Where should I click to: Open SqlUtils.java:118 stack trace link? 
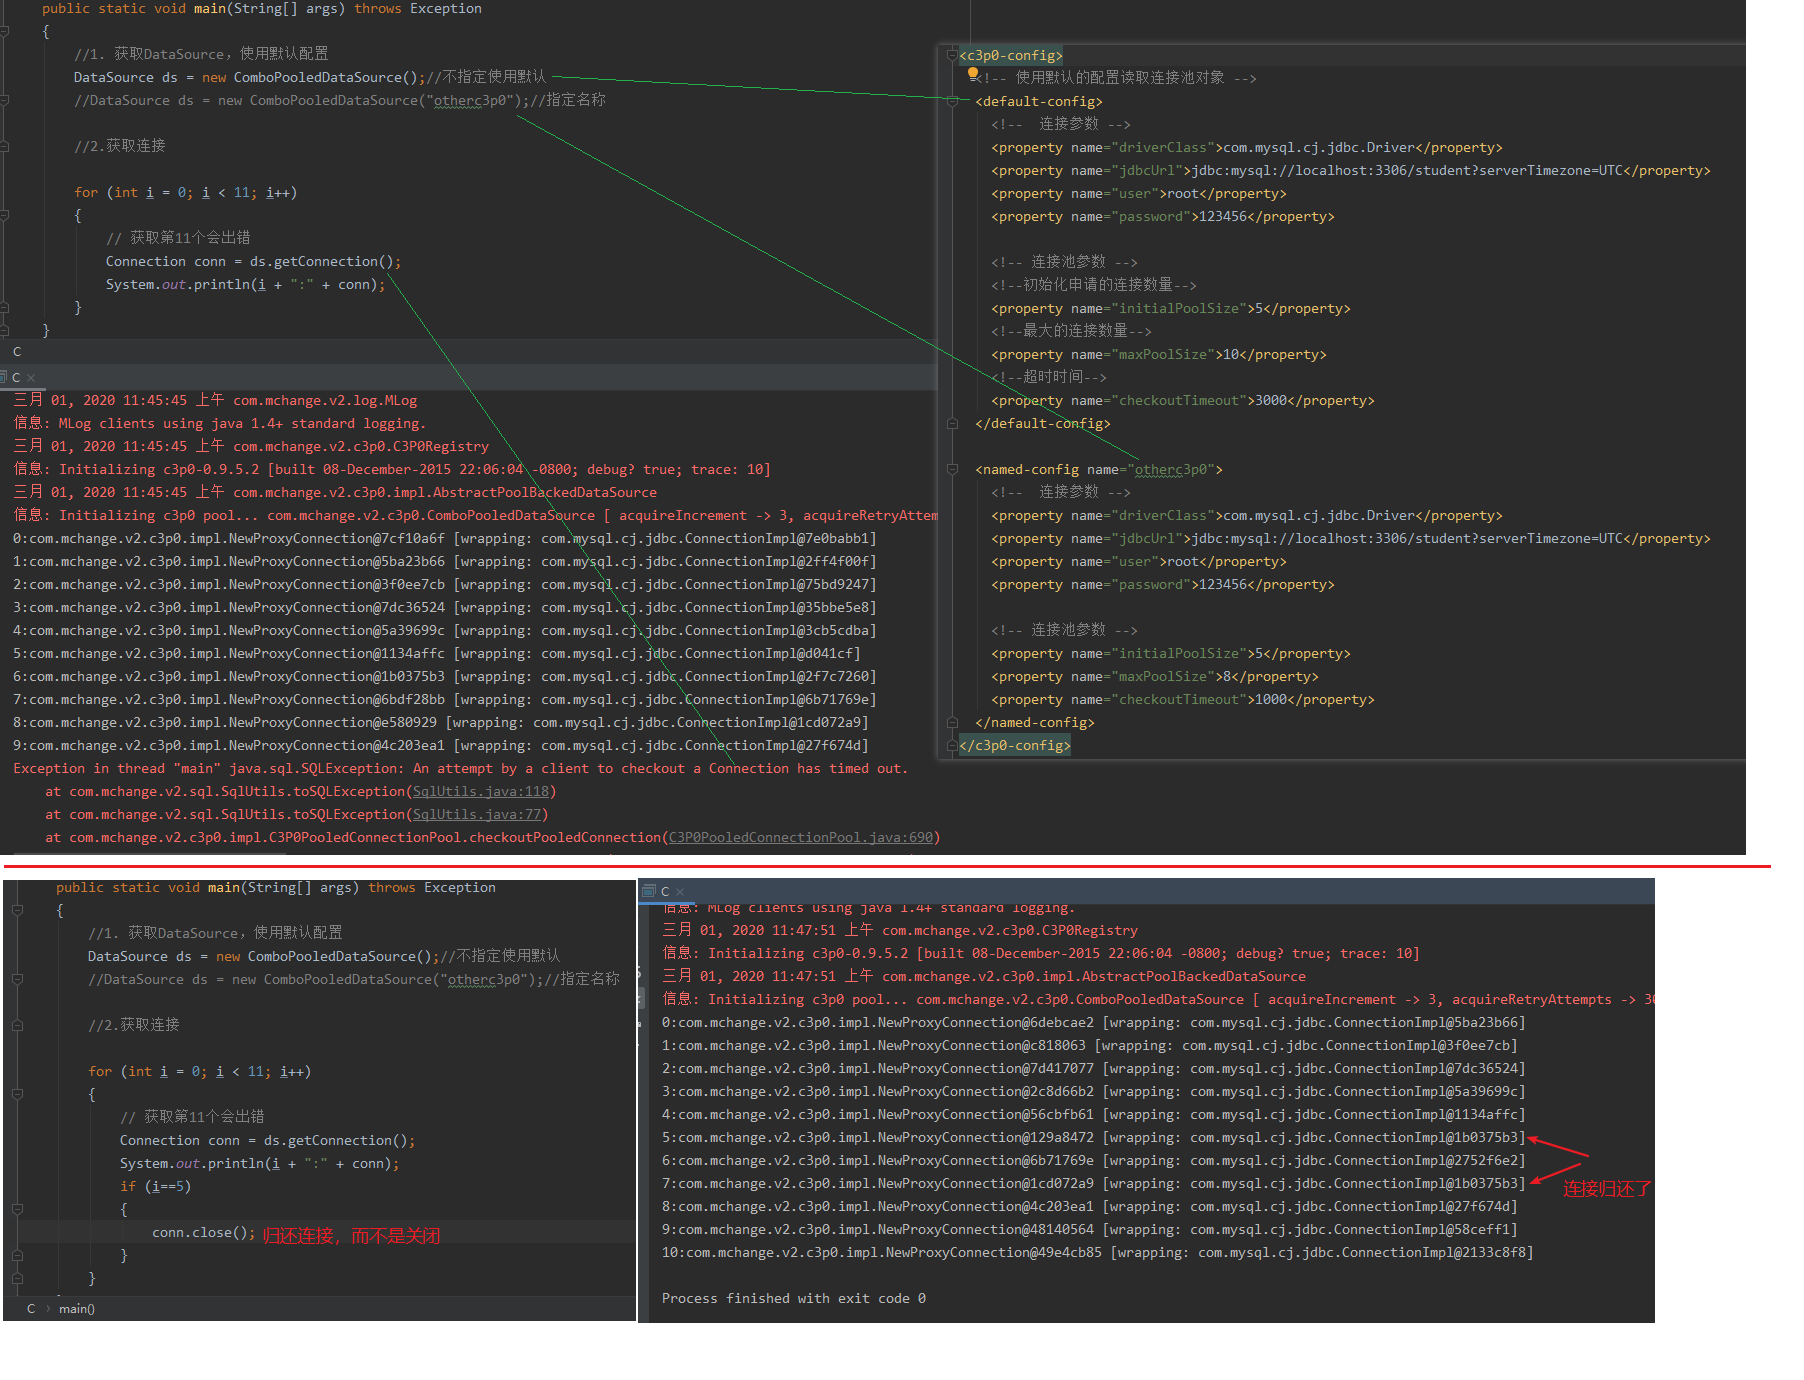(481, 791)
